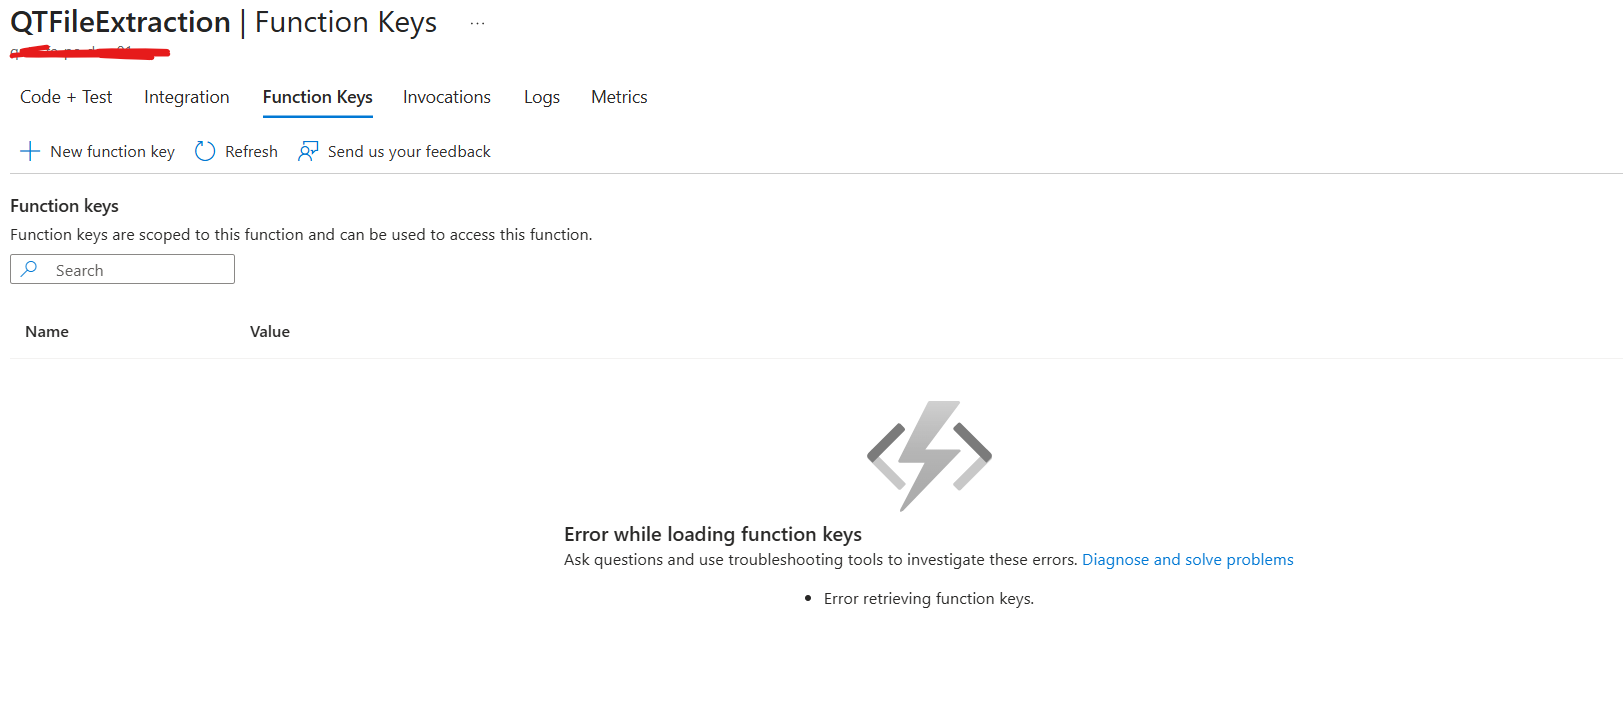Click the feedback person icon

[x=308, y=151]
